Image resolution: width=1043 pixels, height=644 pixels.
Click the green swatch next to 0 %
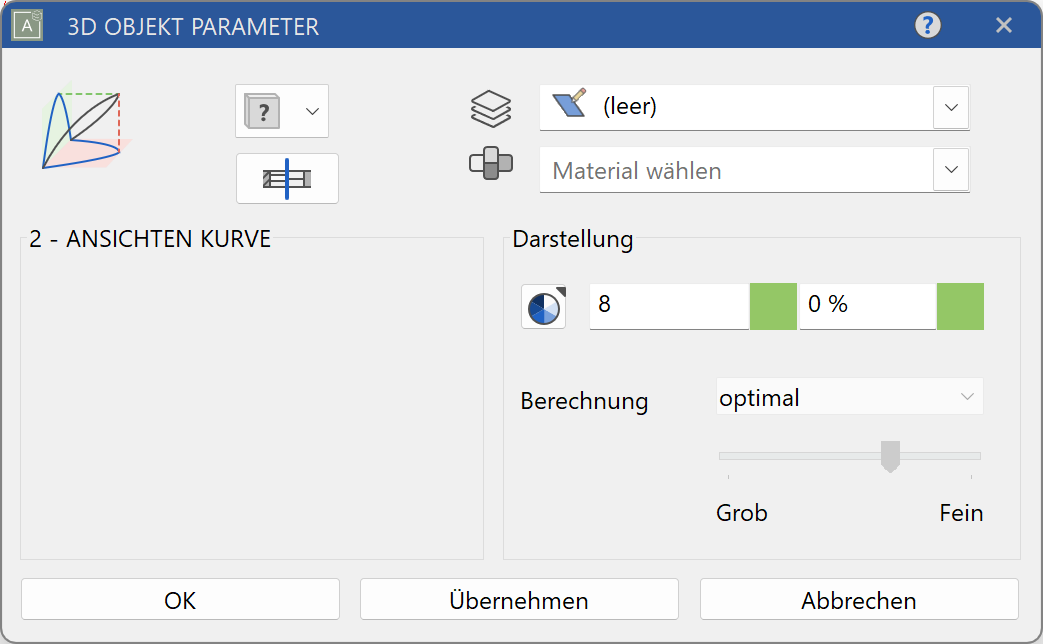960,306
